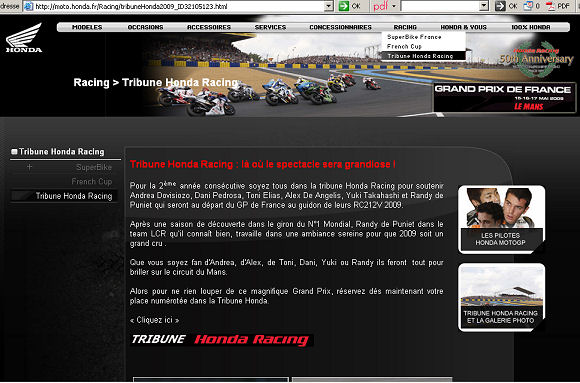
Task: Select Tribune Honda Racing submenu entry
Action: (x=423, y=56)
